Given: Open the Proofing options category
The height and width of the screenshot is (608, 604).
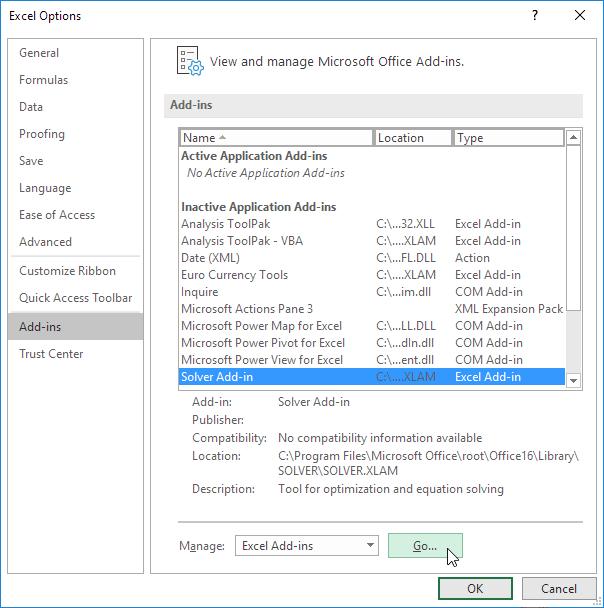Looking at the screenshot, I should pos(76,134).
